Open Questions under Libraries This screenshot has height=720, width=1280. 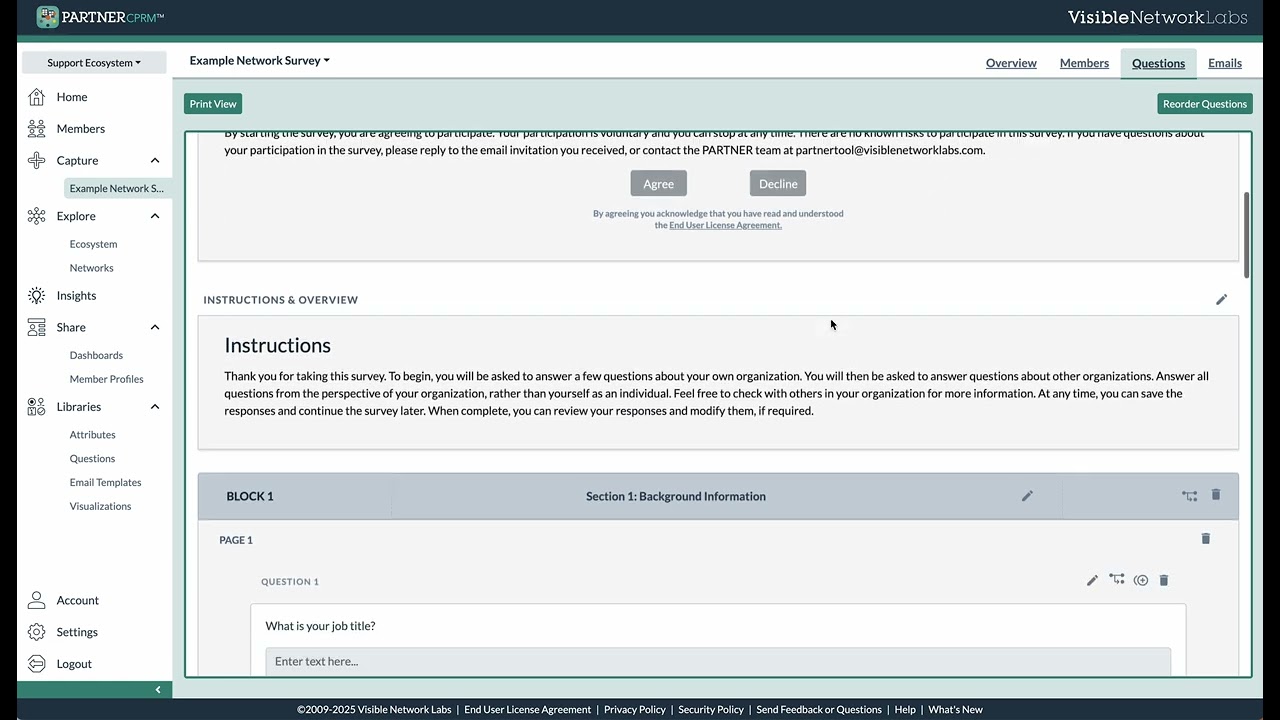click(92, 459)
